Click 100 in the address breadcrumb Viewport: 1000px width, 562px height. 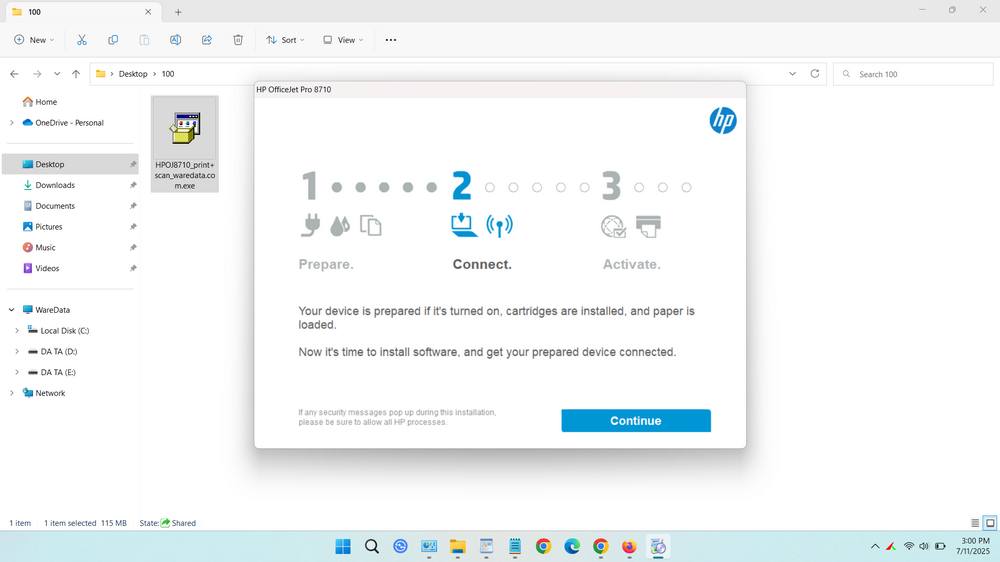click(168, 74)
